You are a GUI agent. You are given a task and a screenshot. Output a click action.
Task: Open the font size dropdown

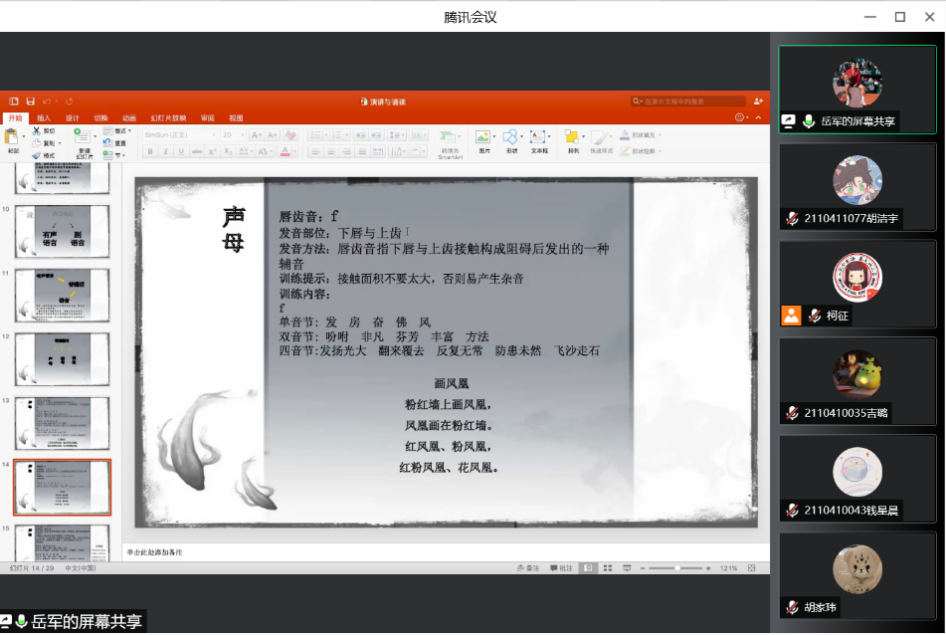click(232, 134)
